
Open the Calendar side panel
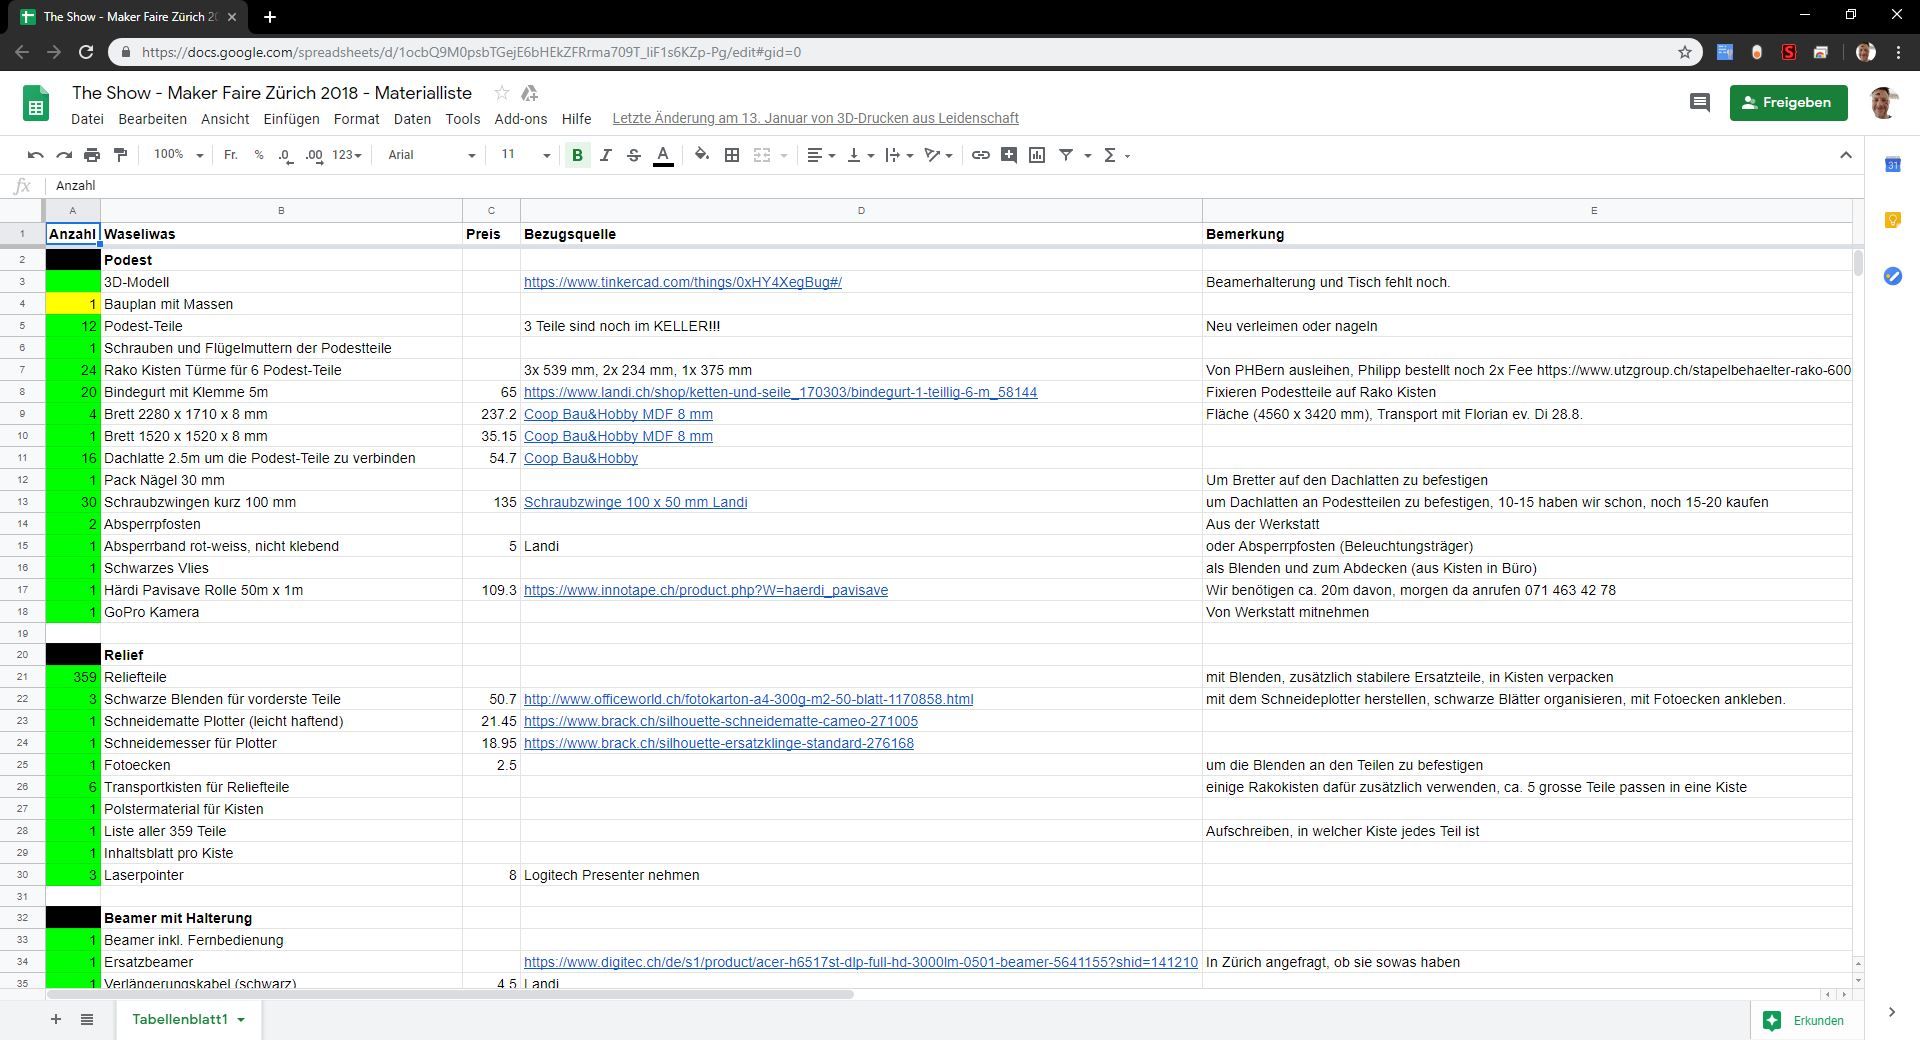click(x=1892, y=165)
